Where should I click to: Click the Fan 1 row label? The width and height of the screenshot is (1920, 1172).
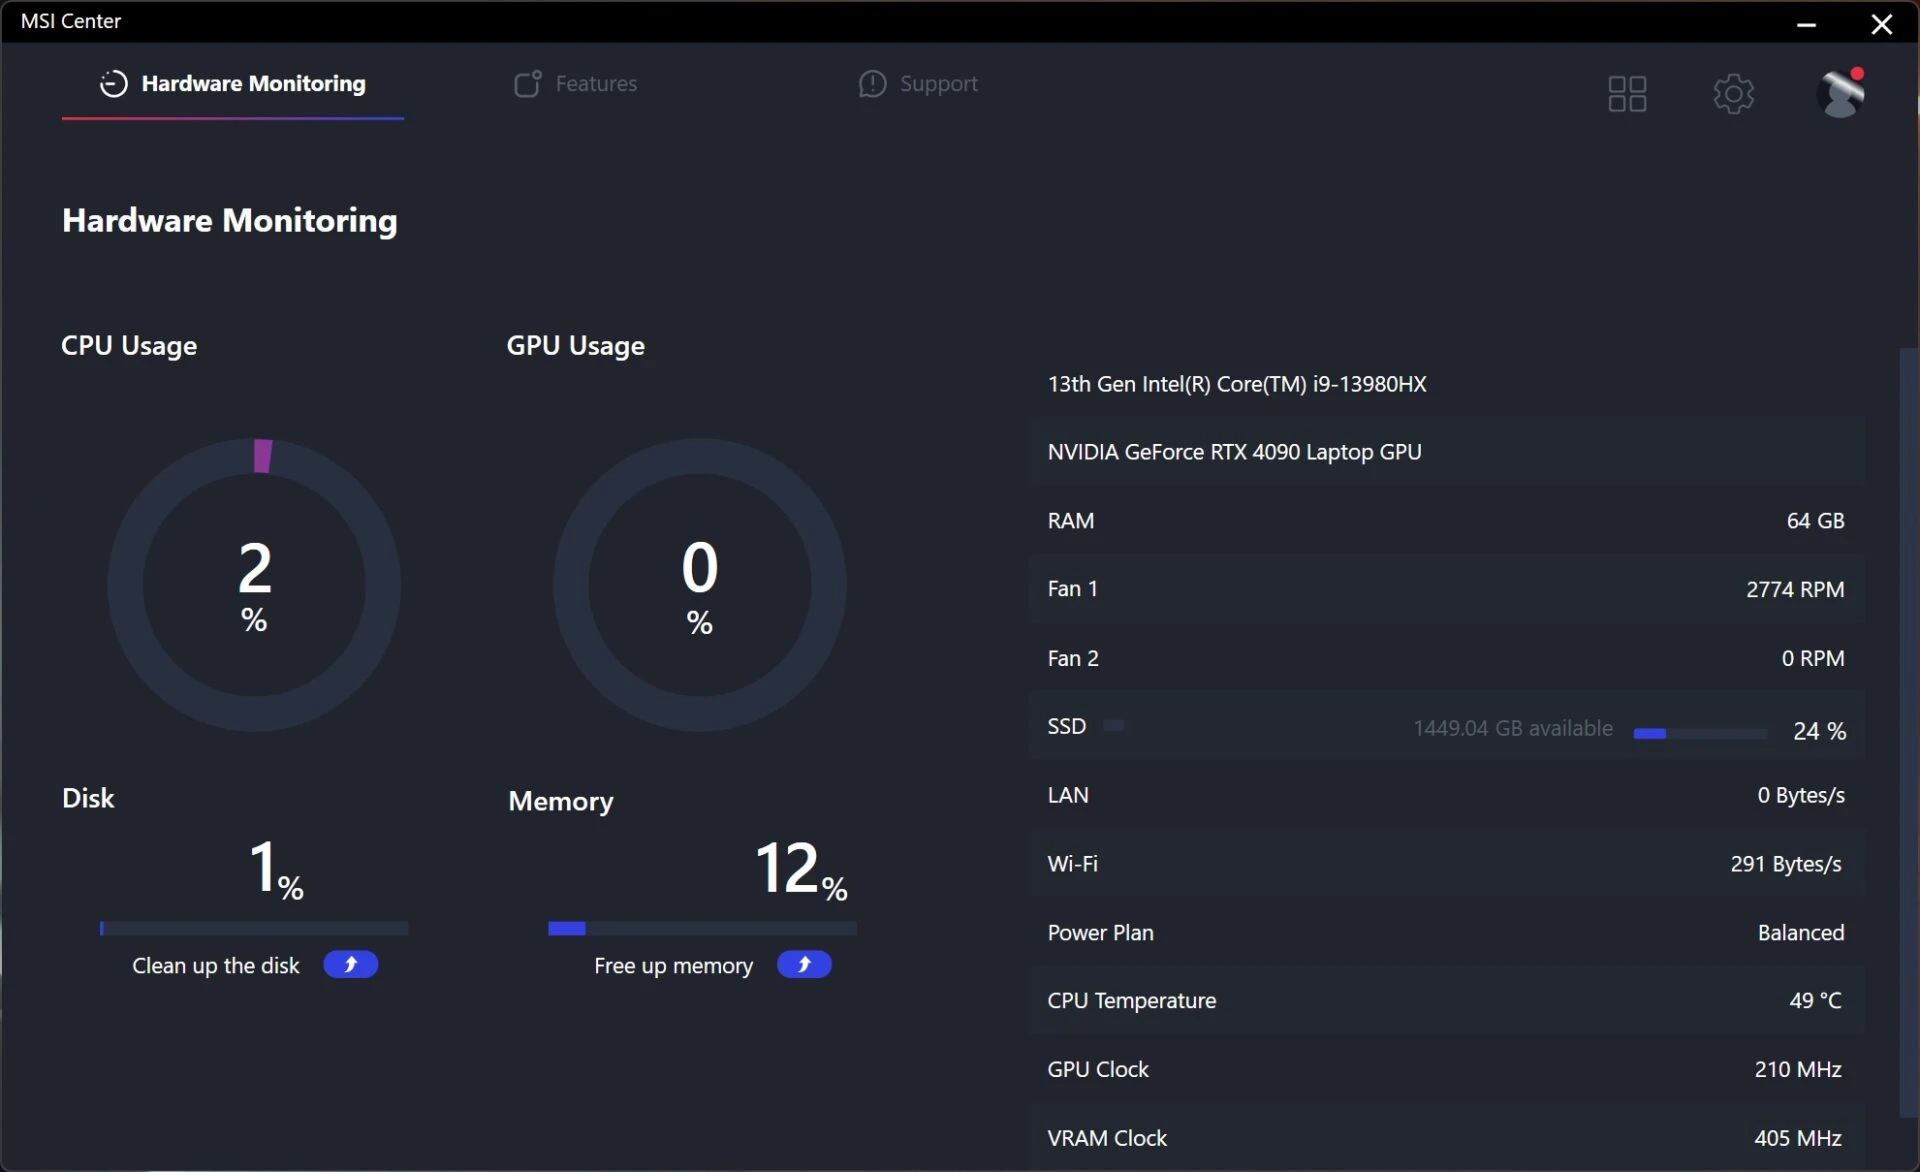1072,589
